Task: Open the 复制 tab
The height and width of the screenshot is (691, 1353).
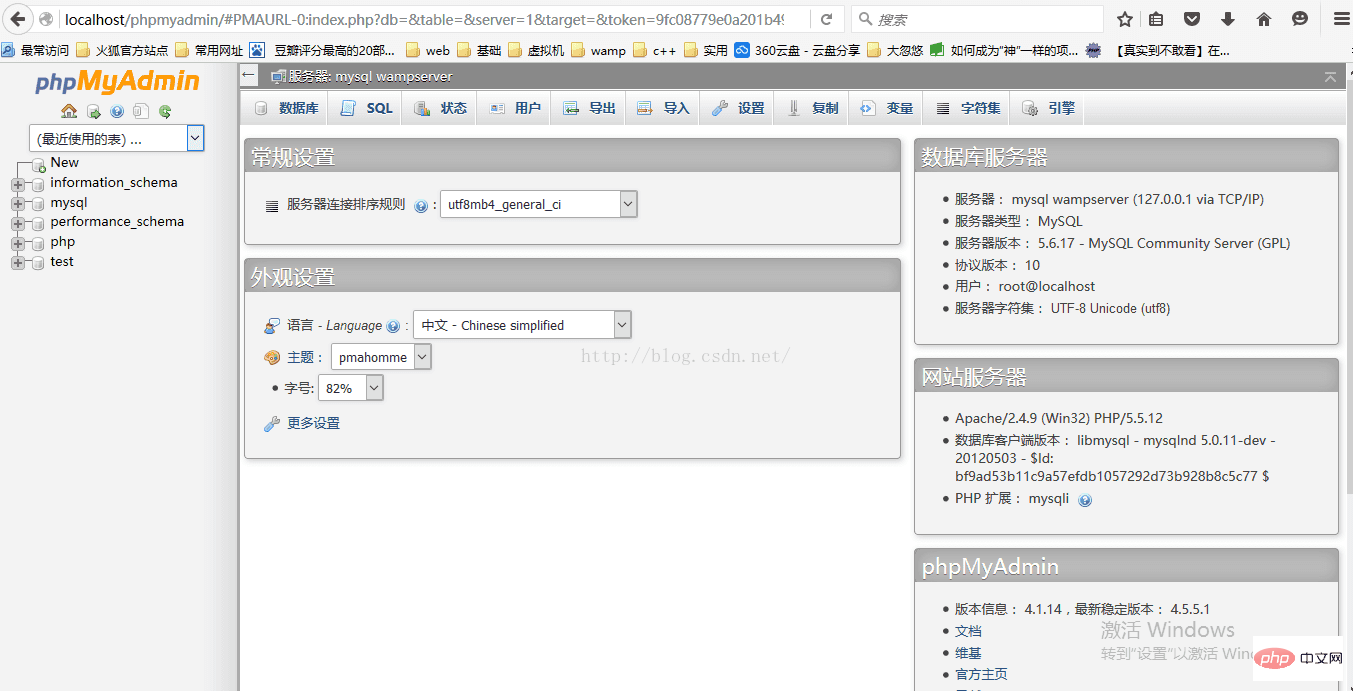Action: coord(812,108)
